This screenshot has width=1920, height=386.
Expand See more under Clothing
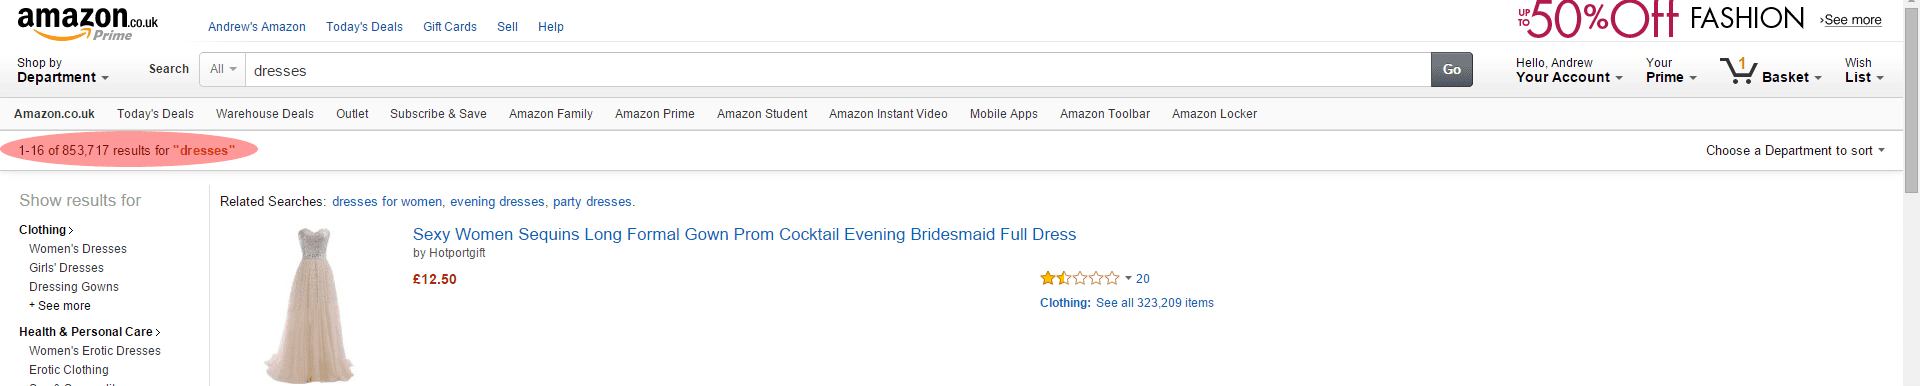coord(60,306)
